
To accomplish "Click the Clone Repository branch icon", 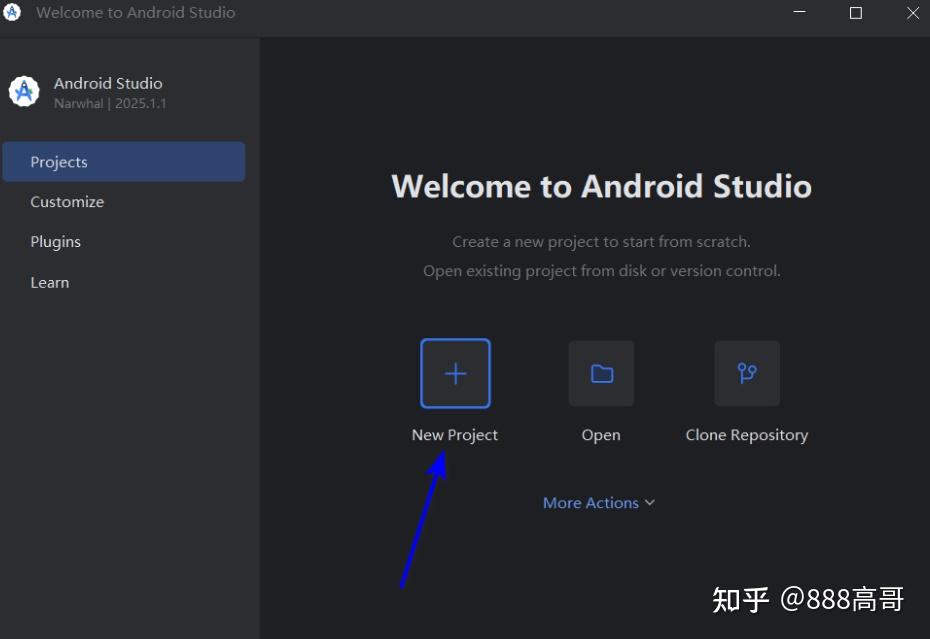I will 747,373.
